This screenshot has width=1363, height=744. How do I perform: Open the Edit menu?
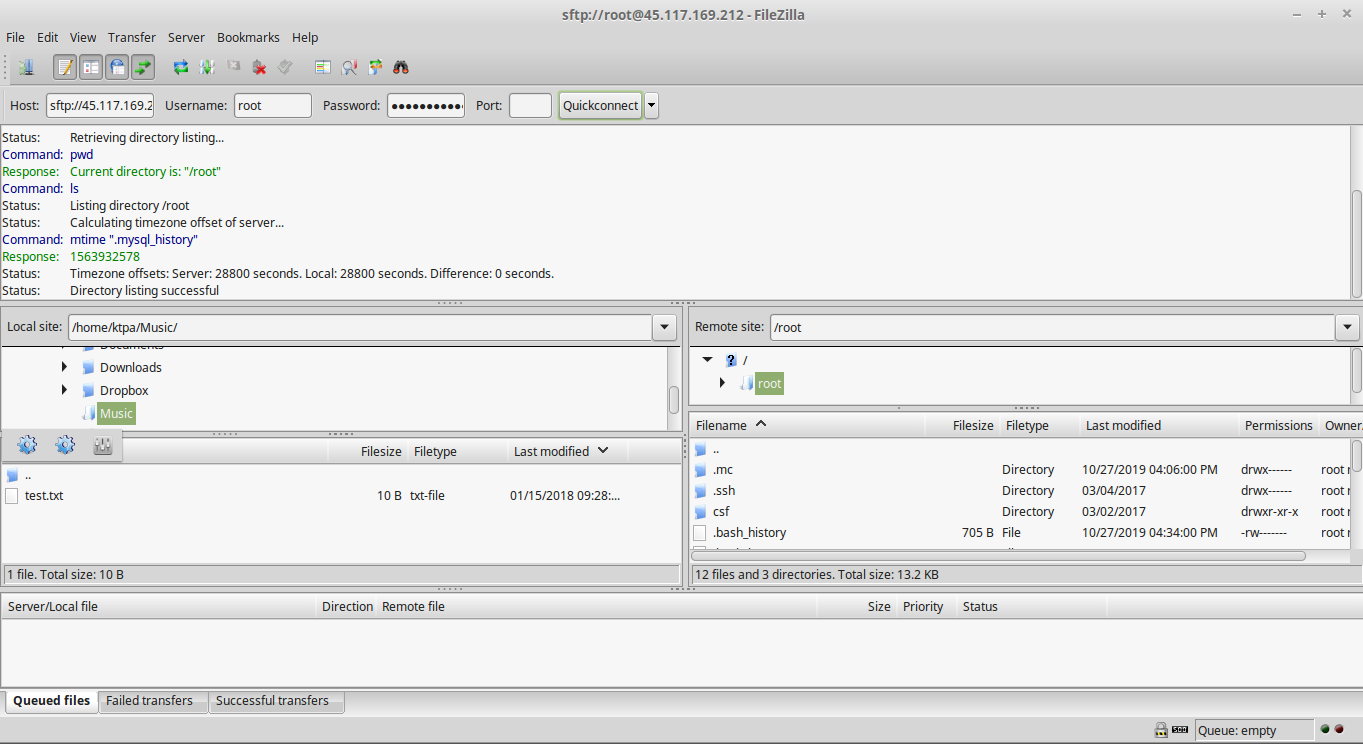pyautogui.click(x=47, y=37)
